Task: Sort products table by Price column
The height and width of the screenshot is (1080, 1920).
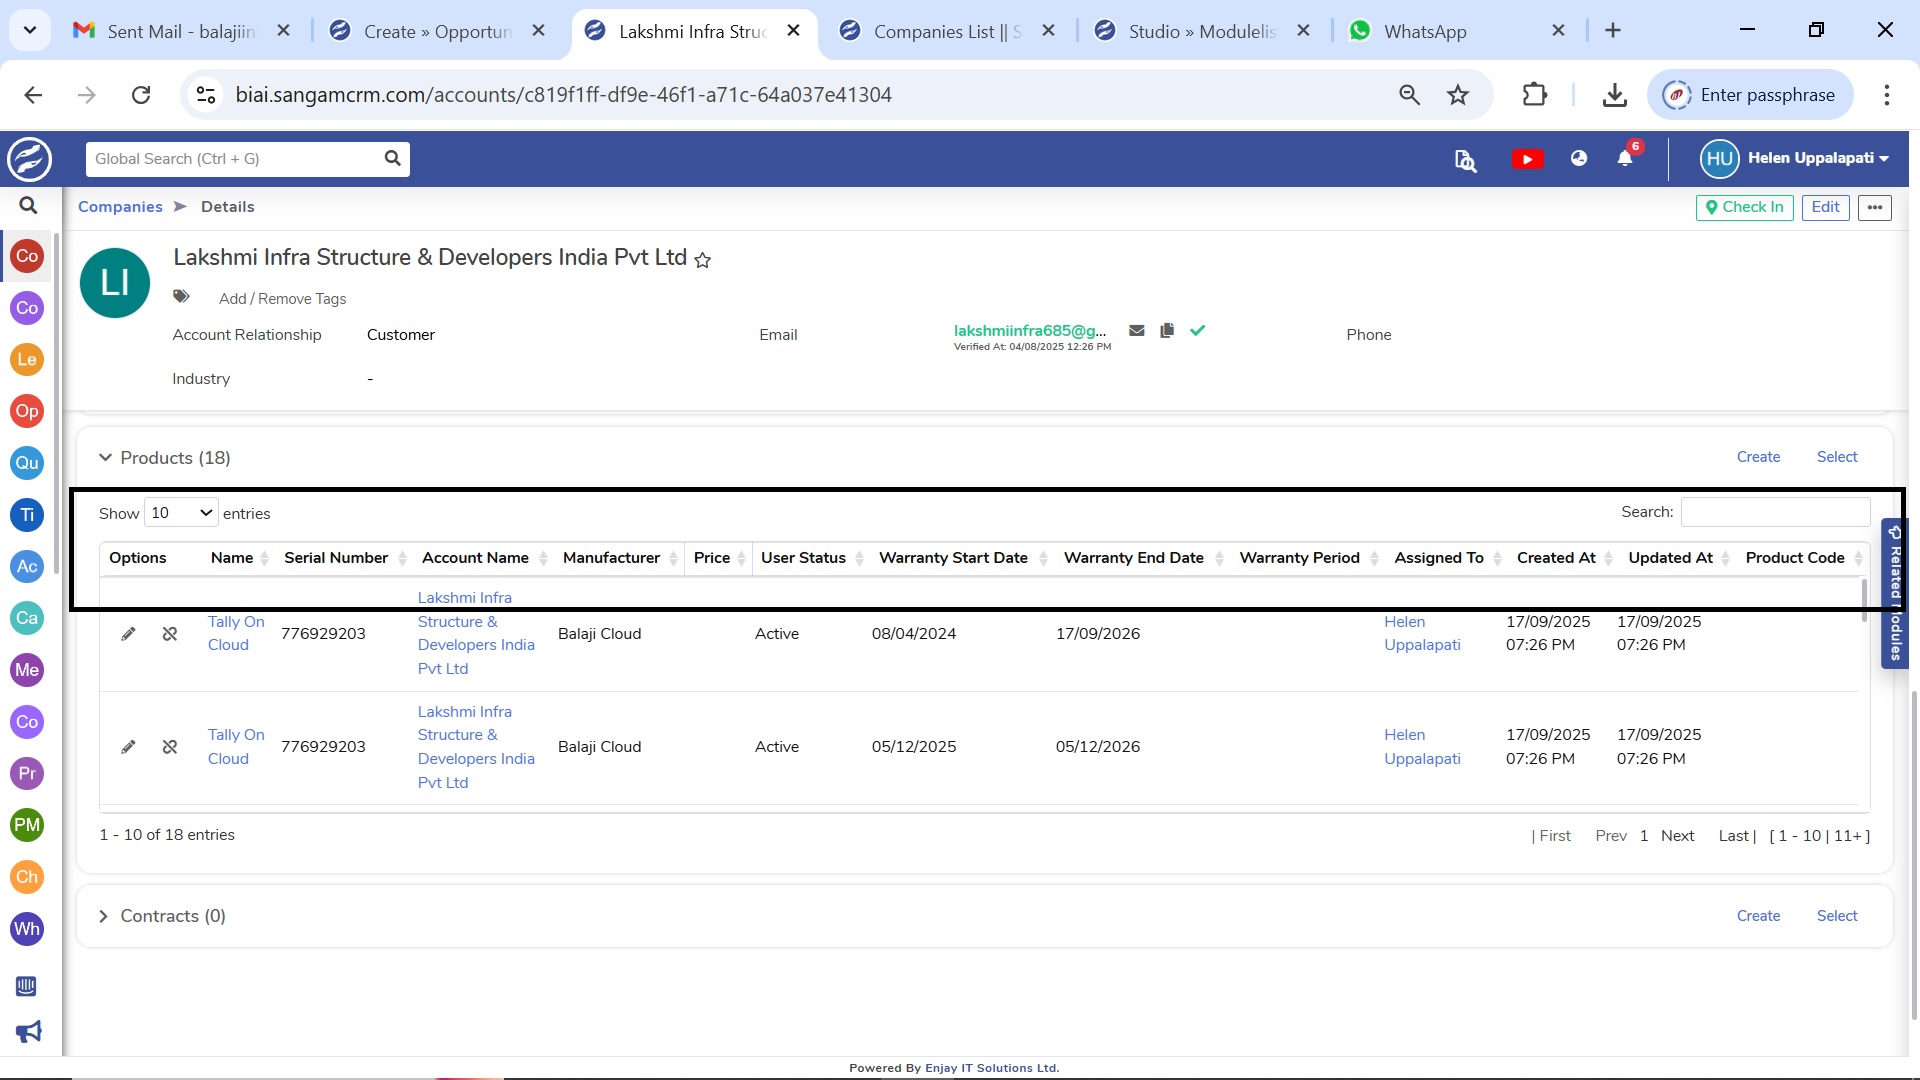Action: click(712, 558)
